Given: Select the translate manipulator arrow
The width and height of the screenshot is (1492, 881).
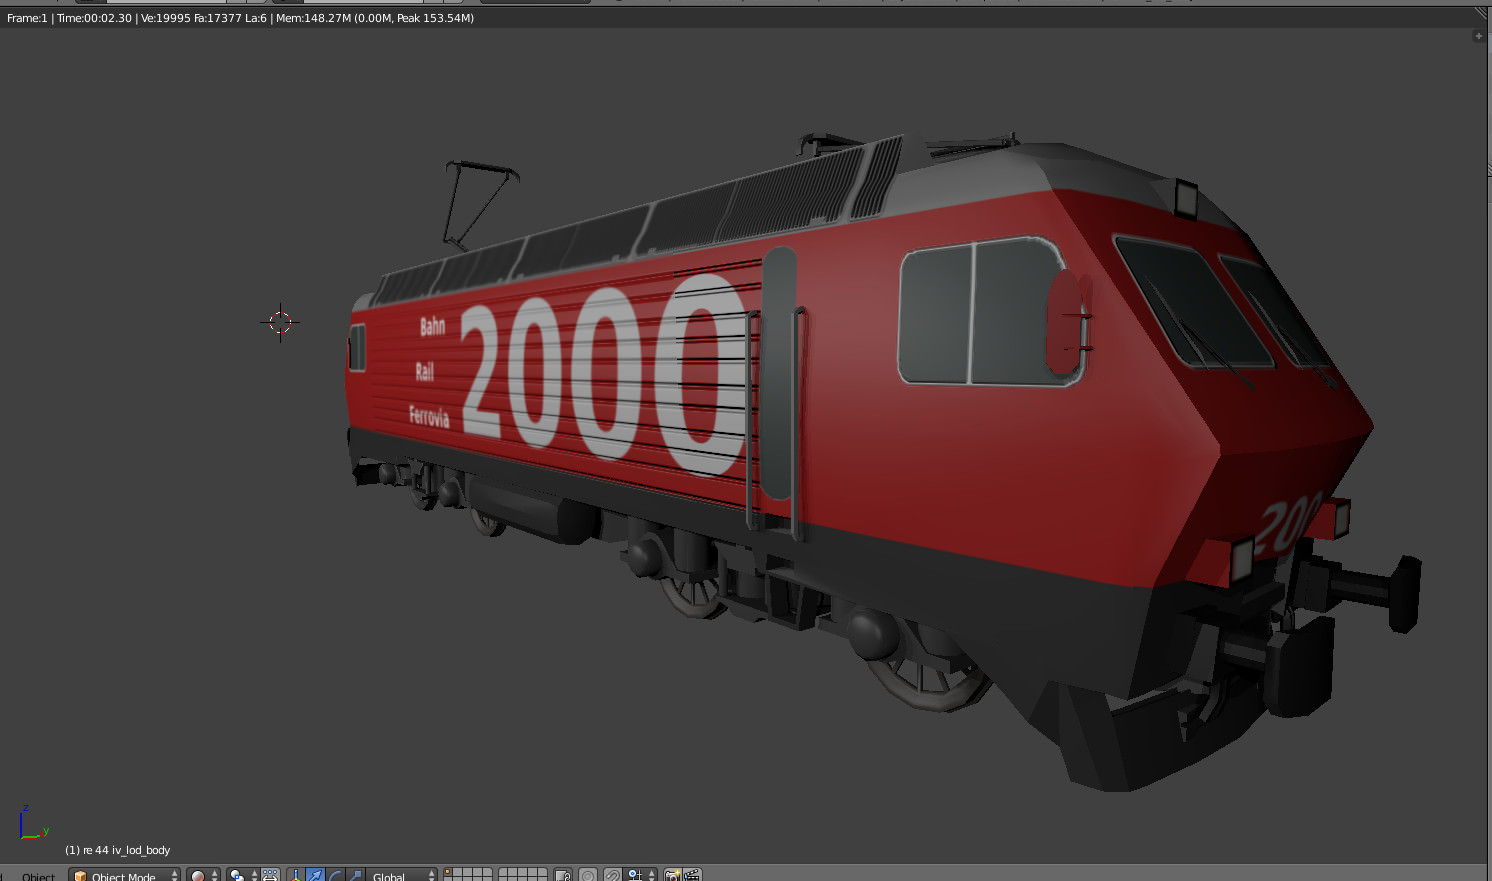Looking at the screenshot, I should coord(315,875).
